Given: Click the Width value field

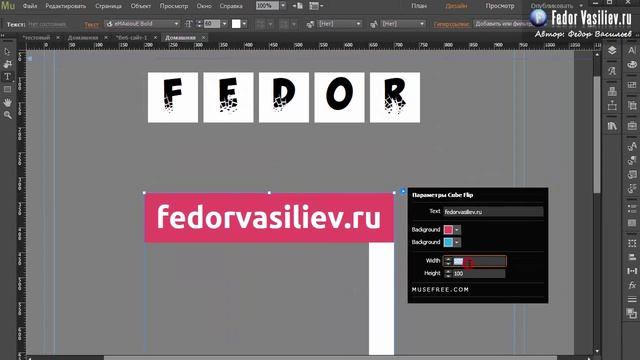Looking at the screenshot, I should pyautogui.click(x=479, y=261).
